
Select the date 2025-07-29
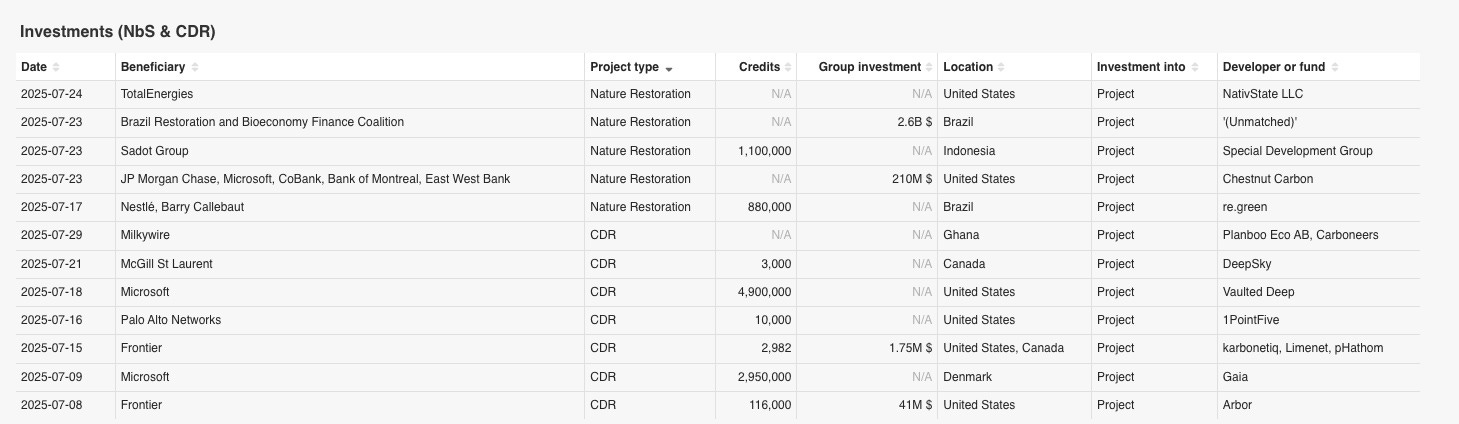tap(52, 235)
